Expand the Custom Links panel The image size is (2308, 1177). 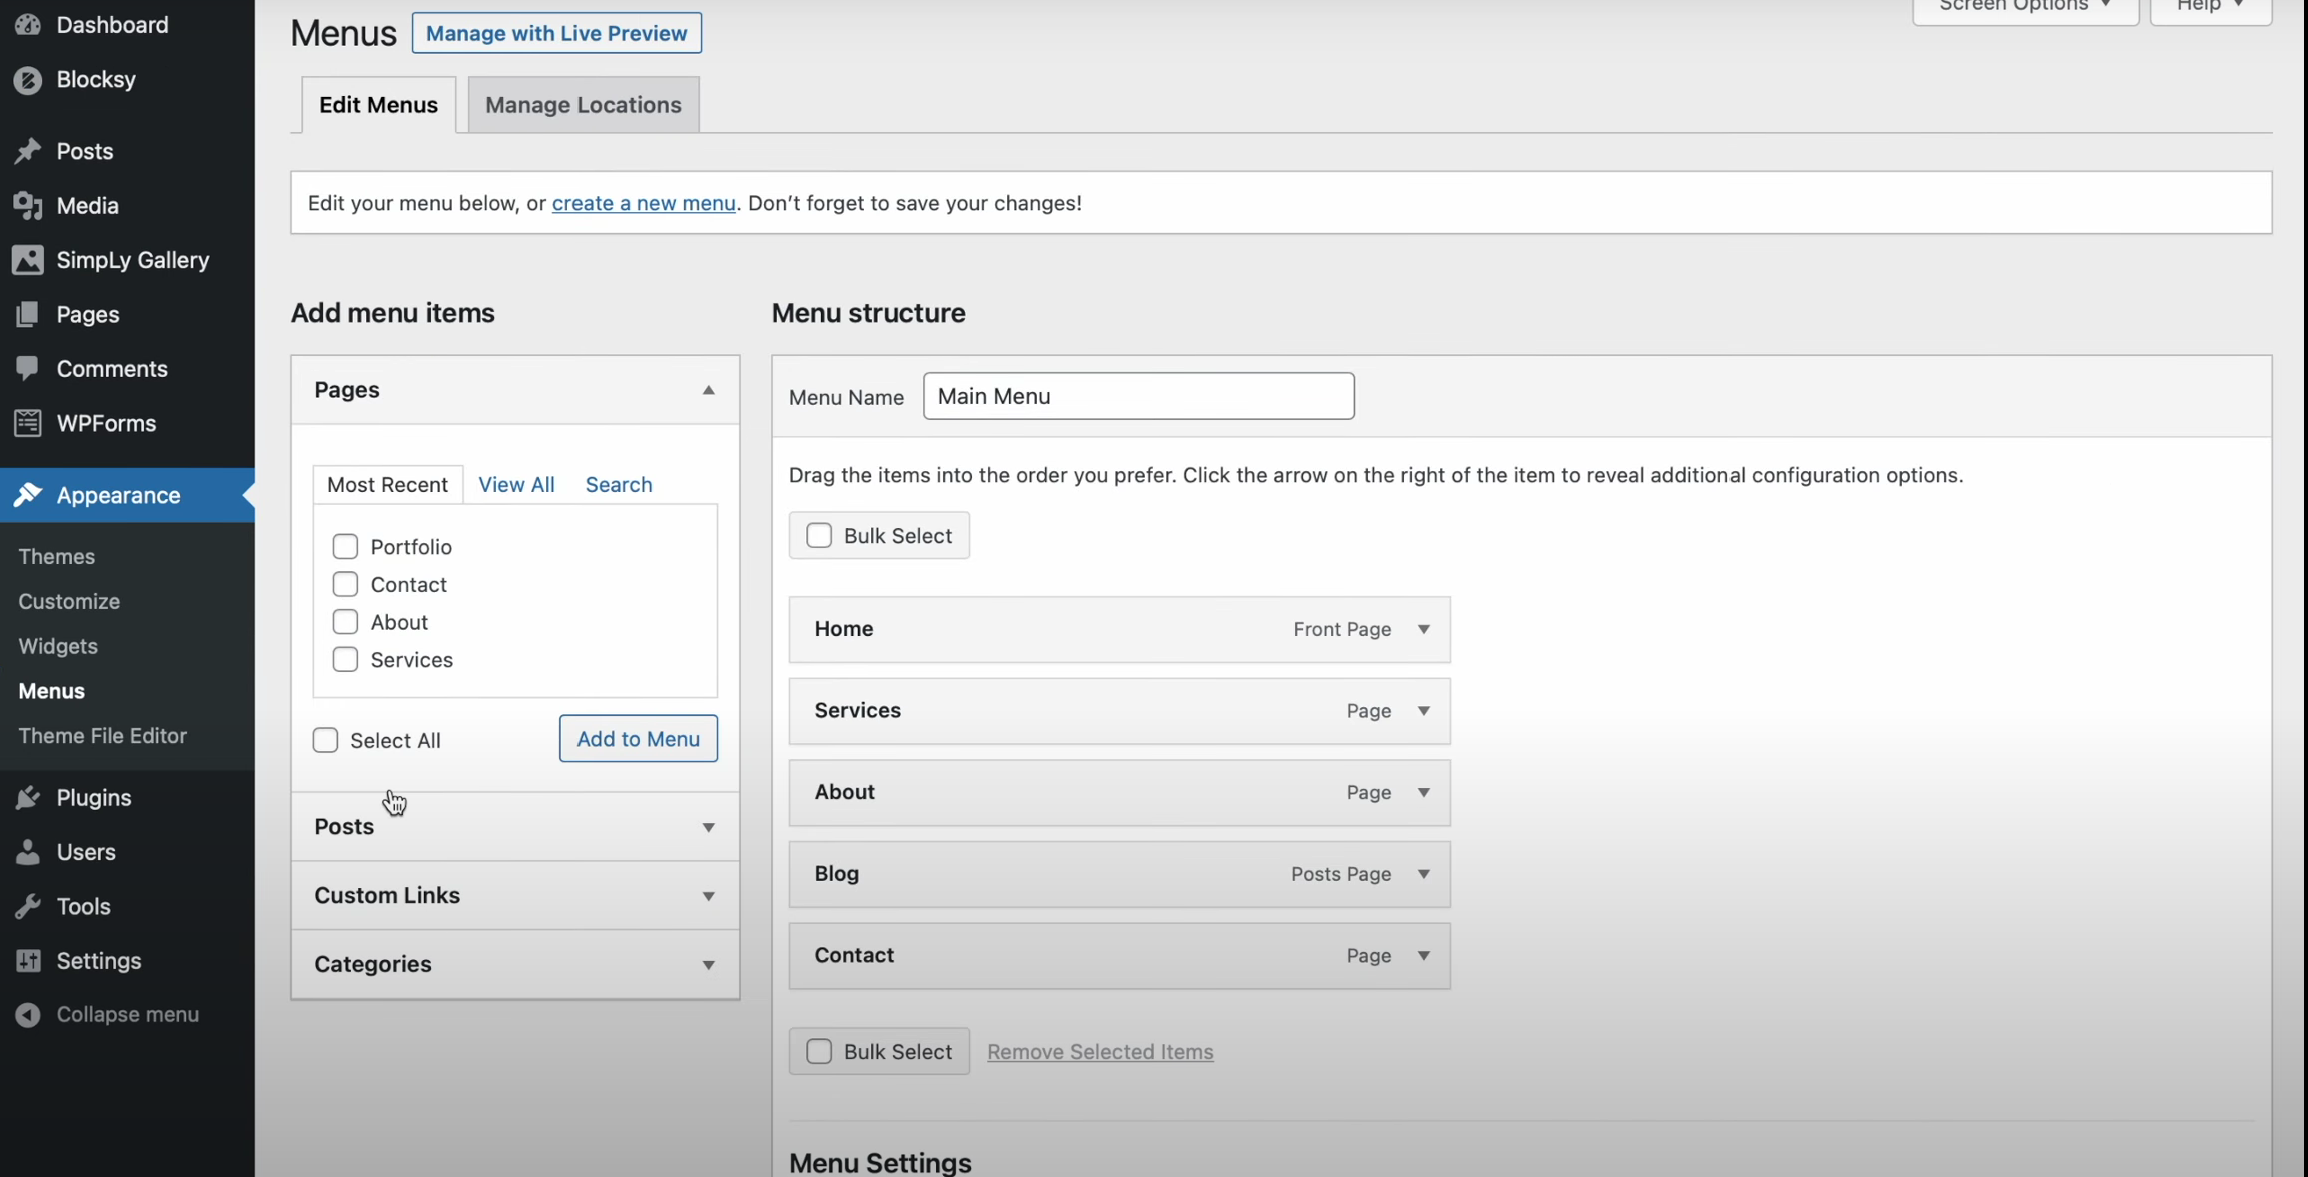[708, 896]
